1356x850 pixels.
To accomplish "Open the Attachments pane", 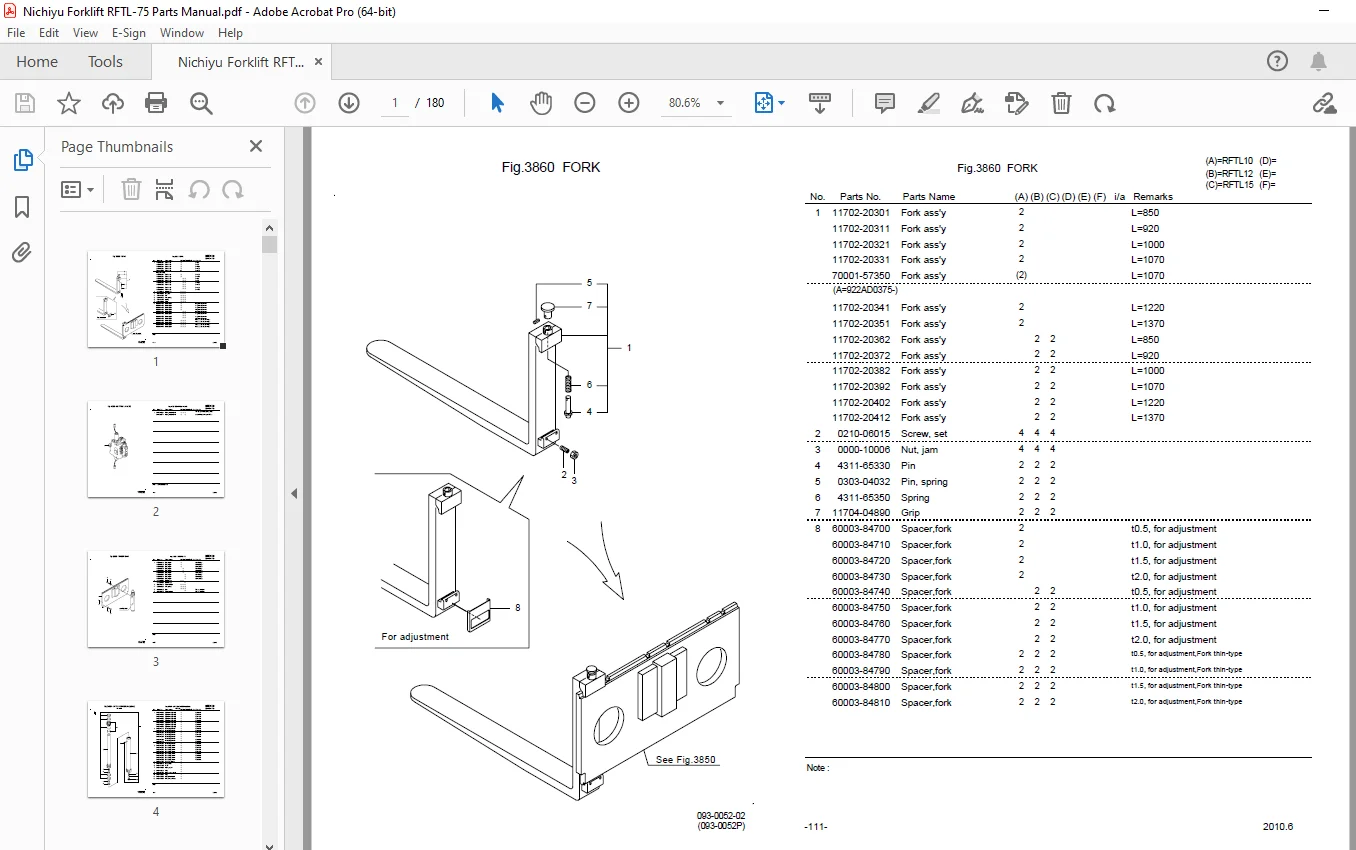I will coord(22,253).
